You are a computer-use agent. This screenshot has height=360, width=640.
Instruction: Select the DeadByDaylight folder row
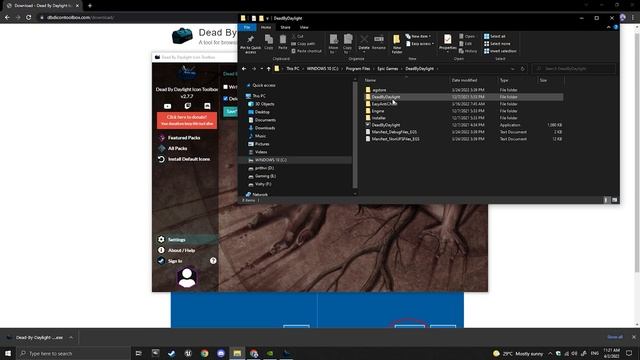(464, 97)
